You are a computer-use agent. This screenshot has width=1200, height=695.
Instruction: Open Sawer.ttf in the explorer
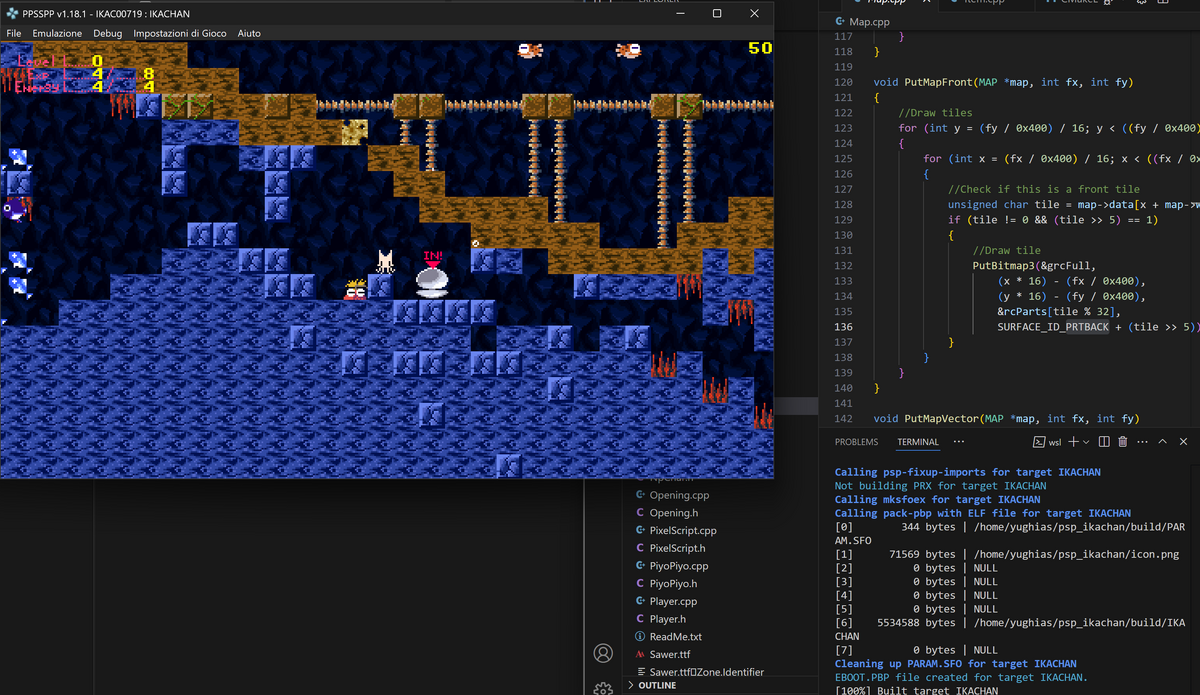click(671, 654)
